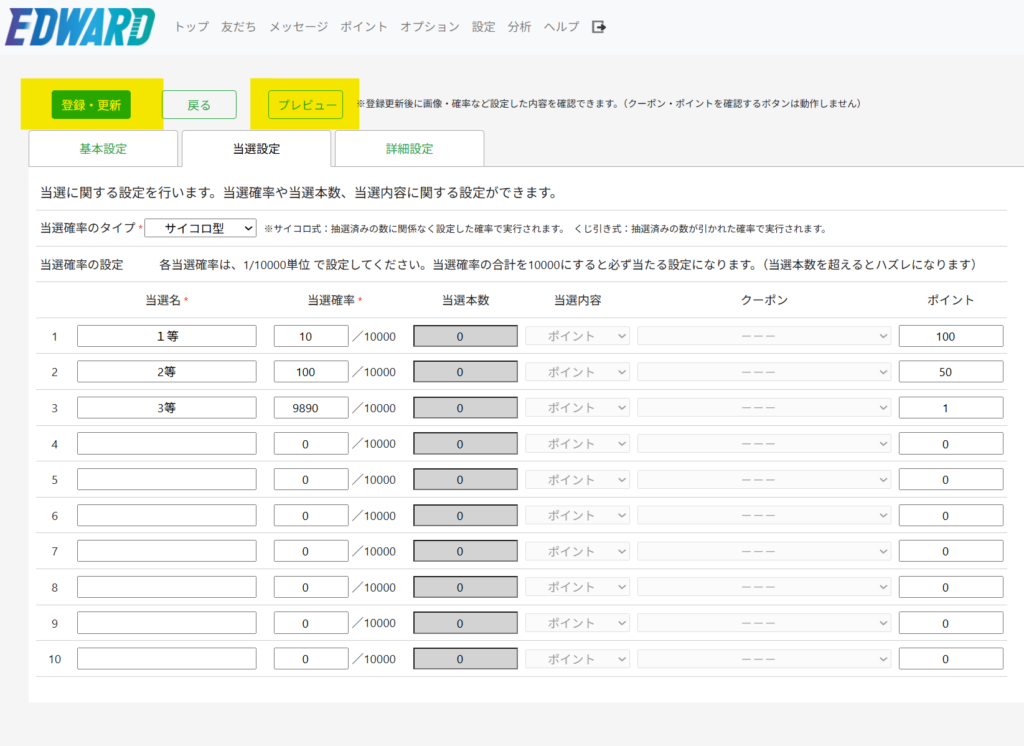Screen dimensions: 1024x746
Task: Click the logout icon in top navigation
Action: click(x=598, y=27)
